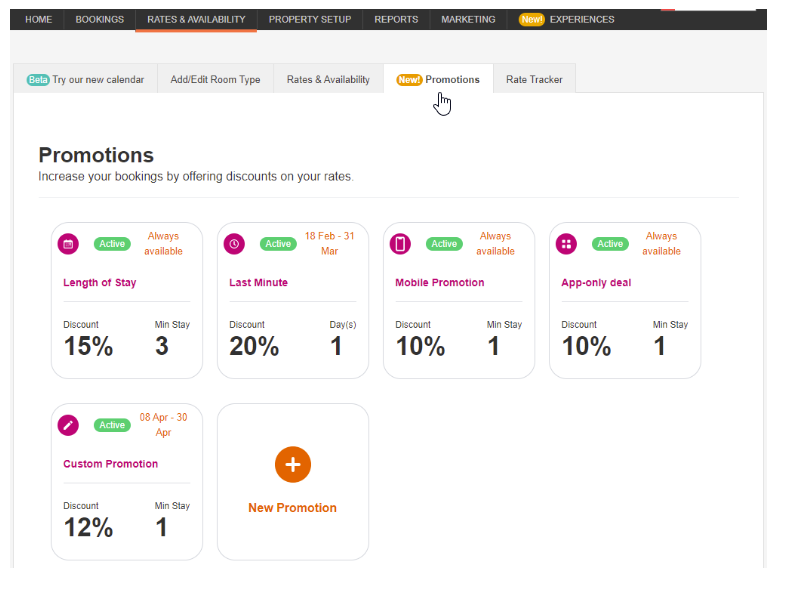Click the Beta badge on new calendar tab
The width and height of the screenshot is (793, 591).
[38, 80]
